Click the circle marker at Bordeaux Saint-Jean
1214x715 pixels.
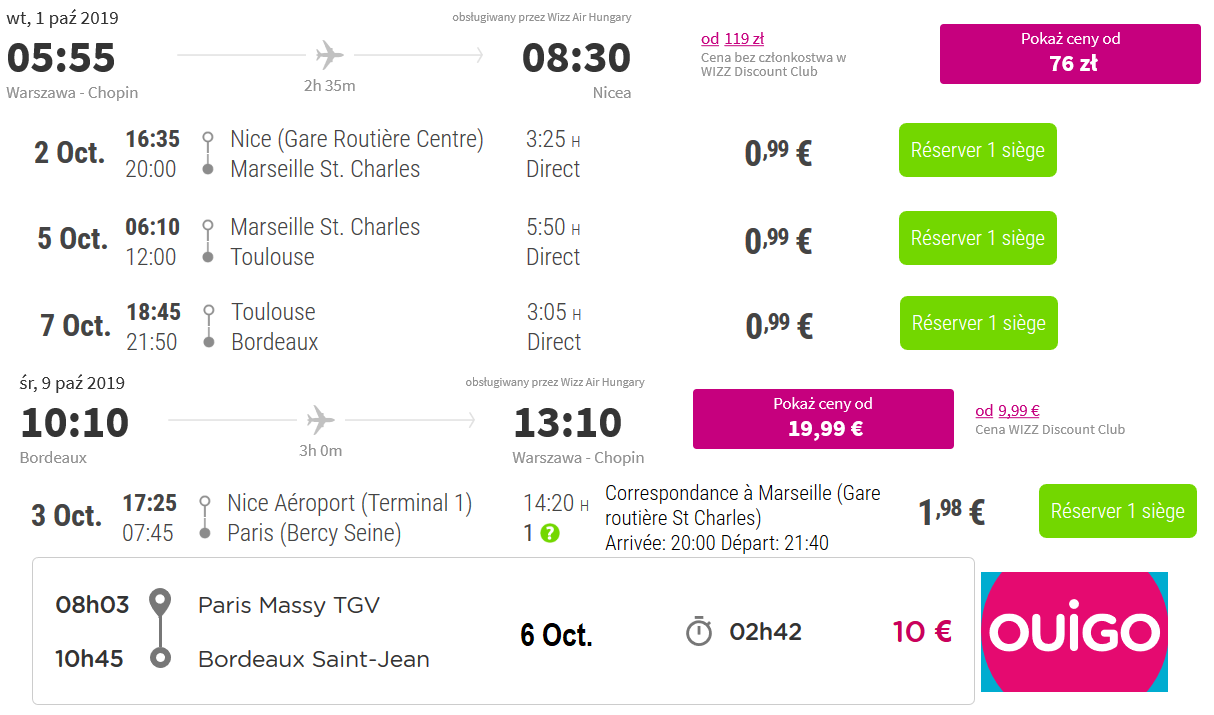pyautogui.click(x=159, y=658)
